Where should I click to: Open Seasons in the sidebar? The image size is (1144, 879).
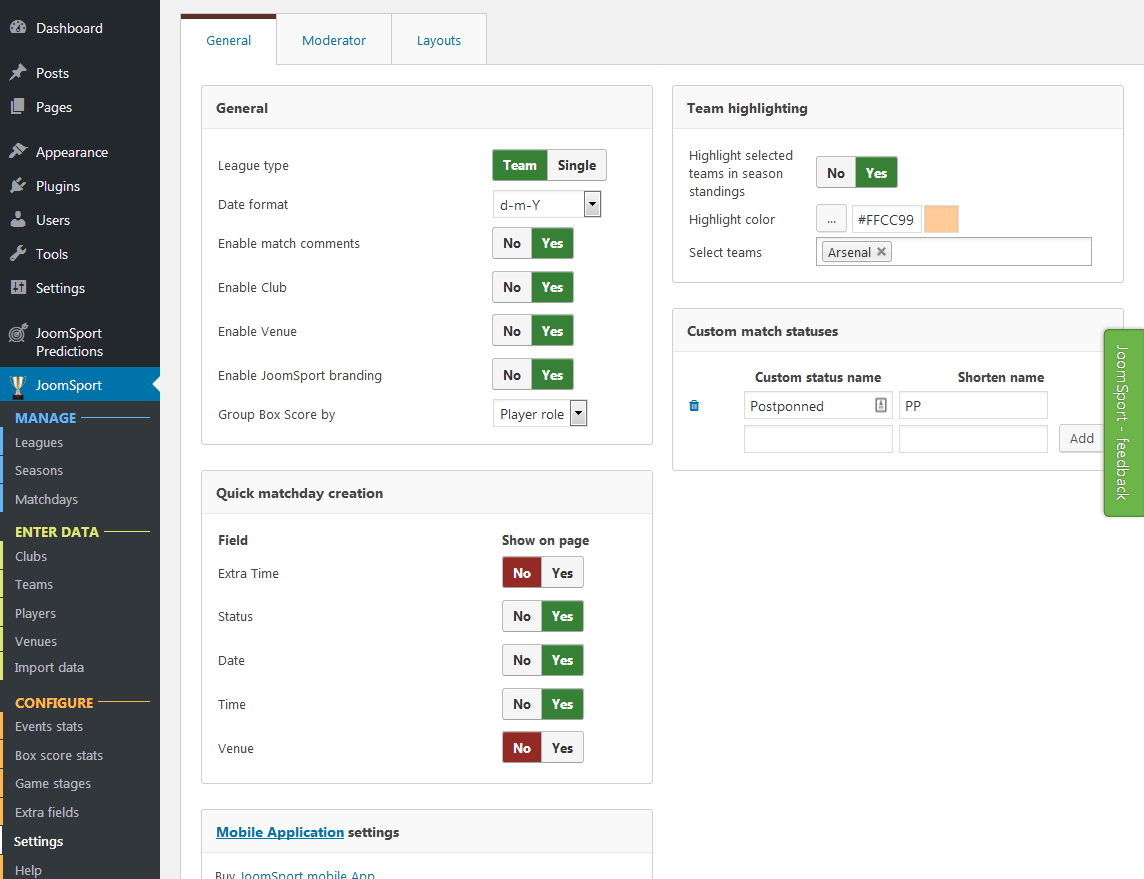(39, 471)
